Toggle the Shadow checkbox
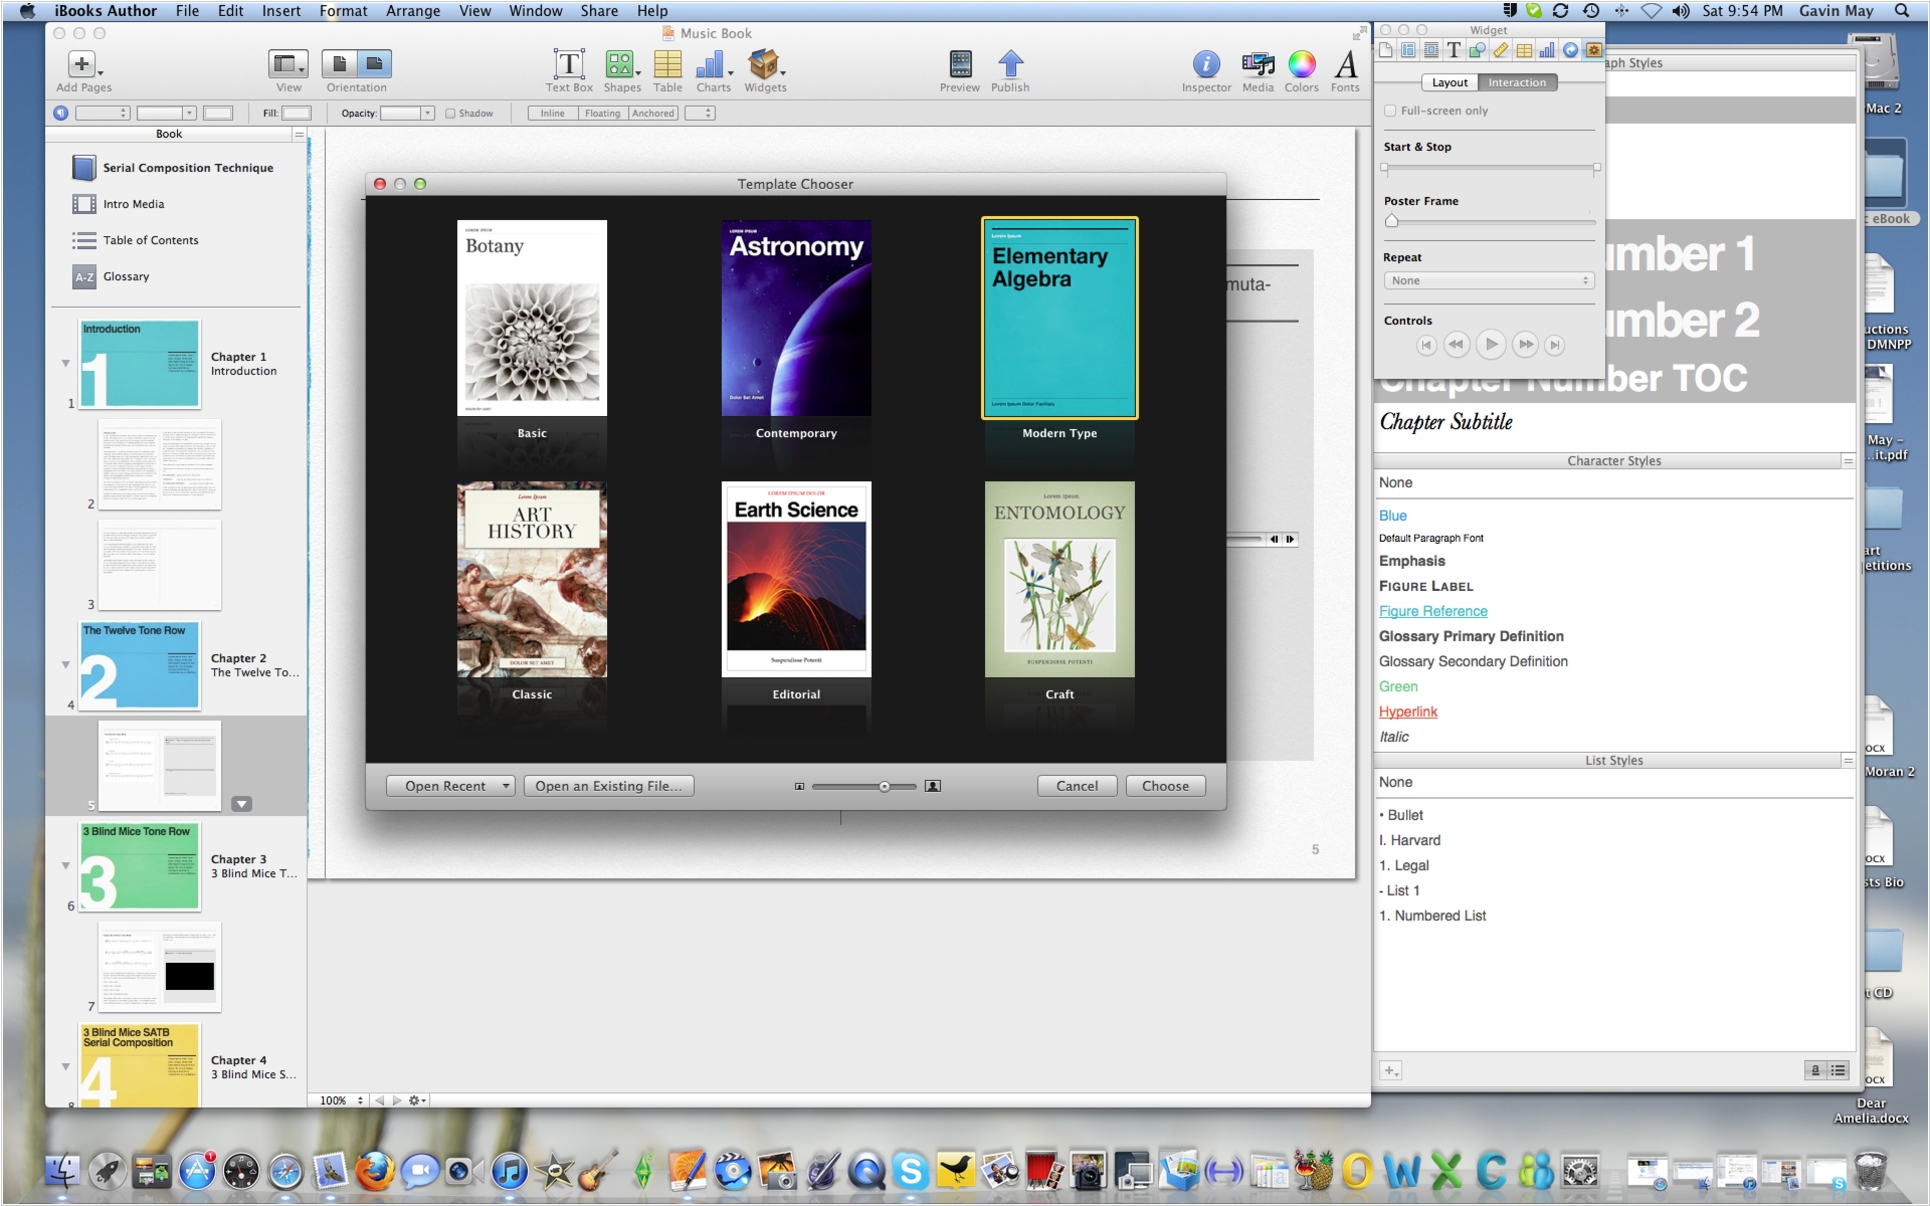Screen dimensions: 1930x1206 pos(450,113)
